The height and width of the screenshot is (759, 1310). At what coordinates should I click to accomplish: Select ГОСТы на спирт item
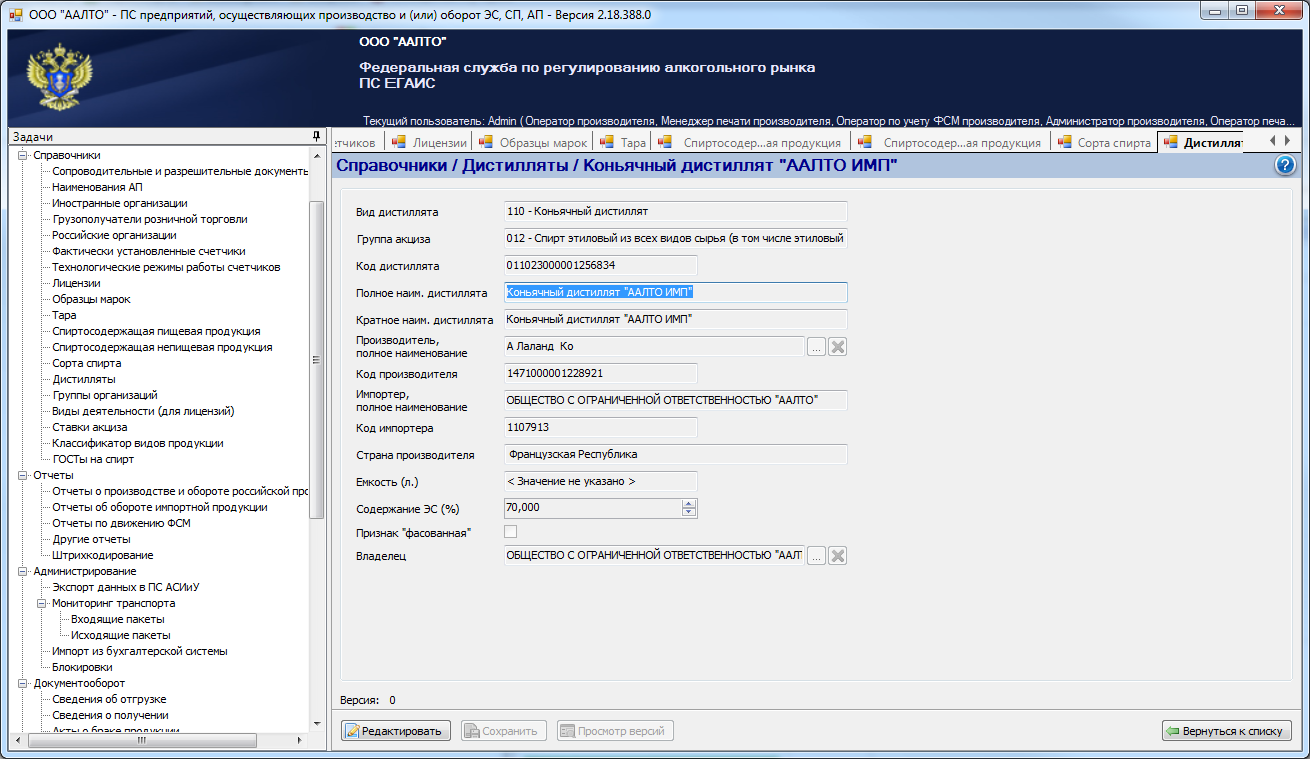point(93,459)
